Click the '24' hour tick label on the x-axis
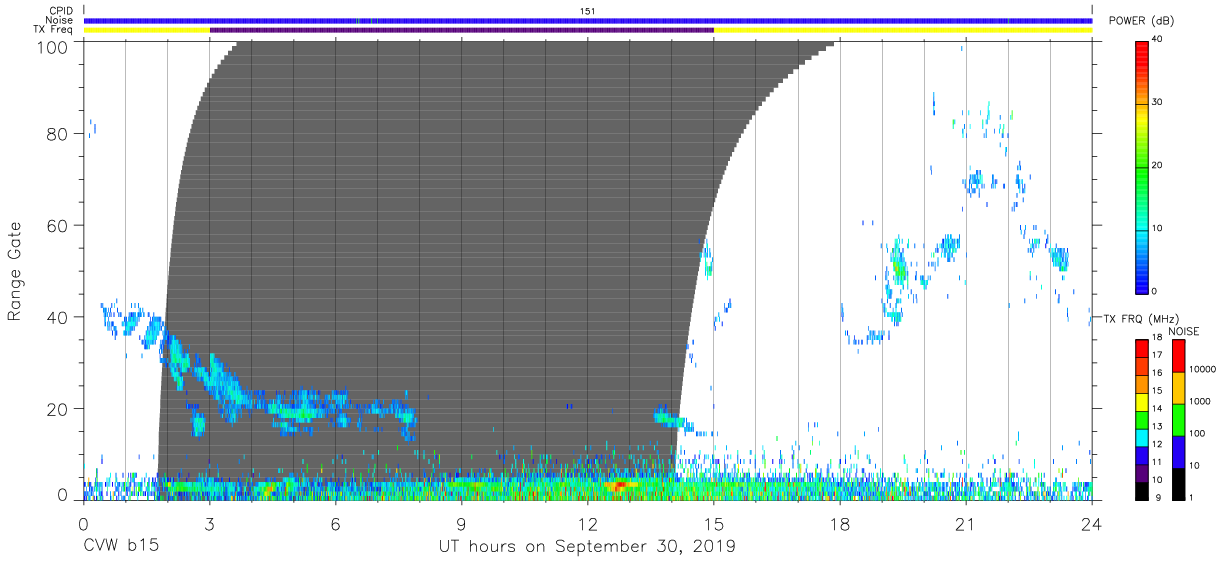The height and width of the screenshot is (567, 1228). click(1092, 522)
